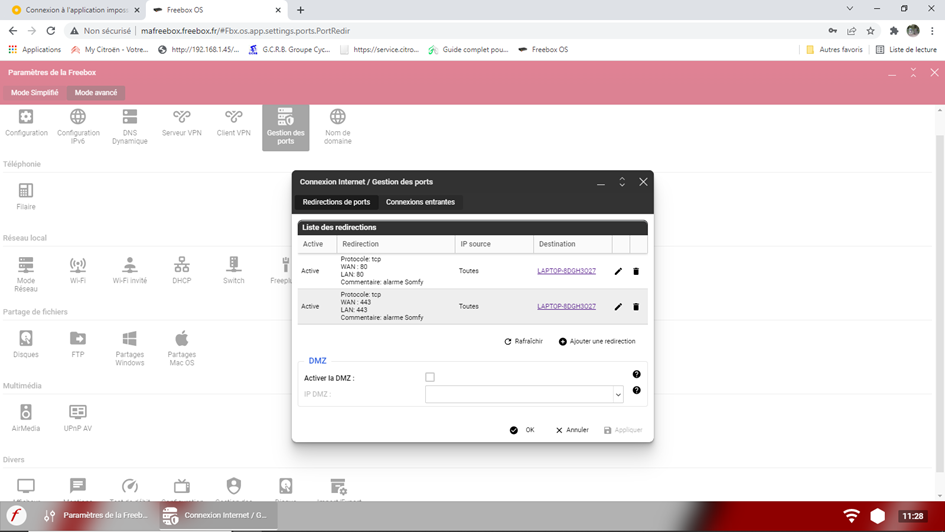Open the Chrome extensions puzzle icon

pyautogui.click(x=894, y=31)
